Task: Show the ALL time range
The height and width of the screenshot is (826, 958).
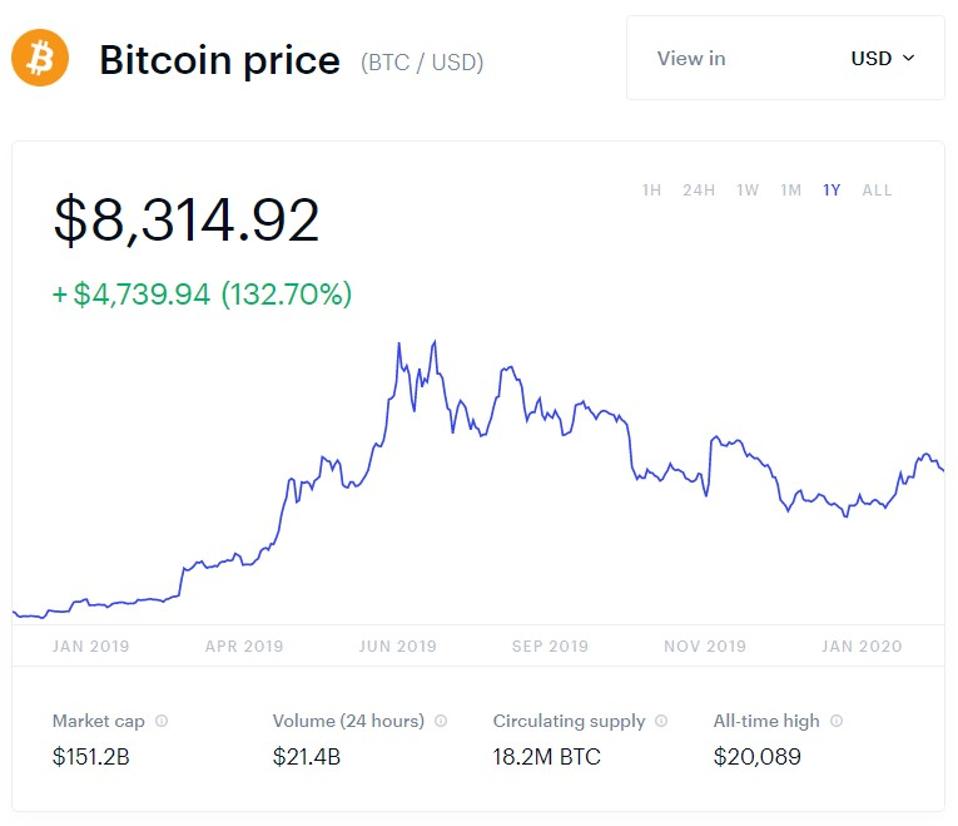Action: 876,190
